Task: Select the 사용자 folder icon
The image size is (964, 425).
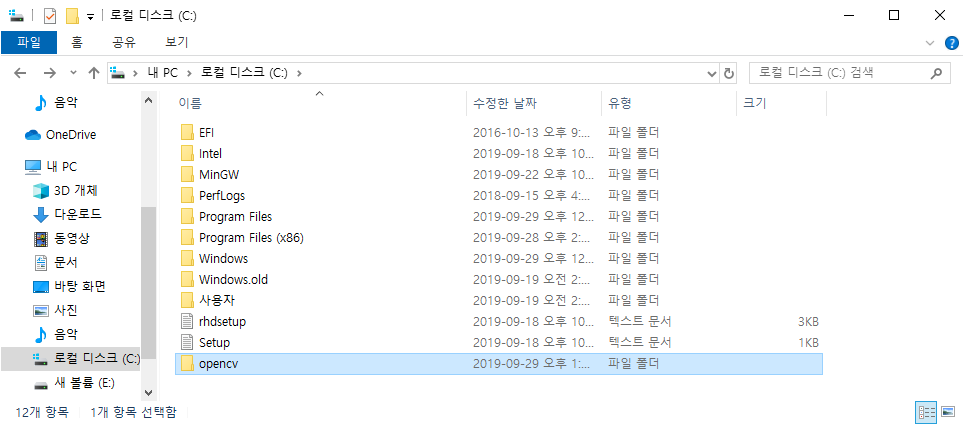Action: tap(188, 300)
